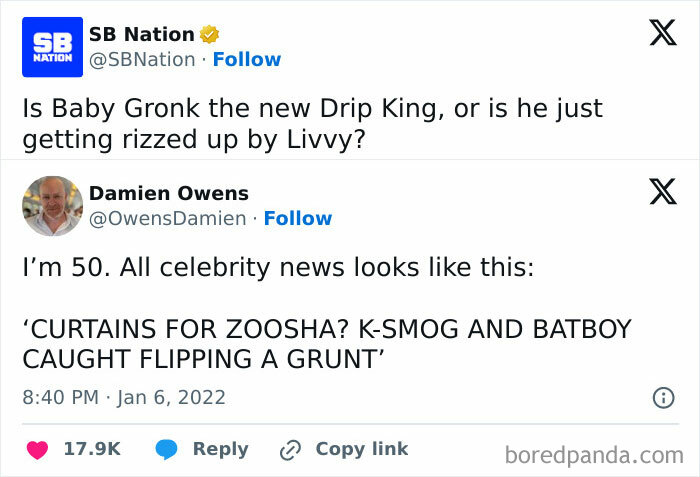
Task: Open the 8:40 PM Jan 6, 2022 timestamp
Action: point(124,397)
